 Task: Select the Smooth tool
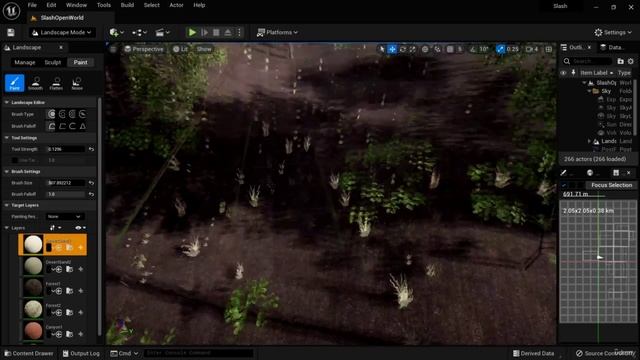click(36, 83)
